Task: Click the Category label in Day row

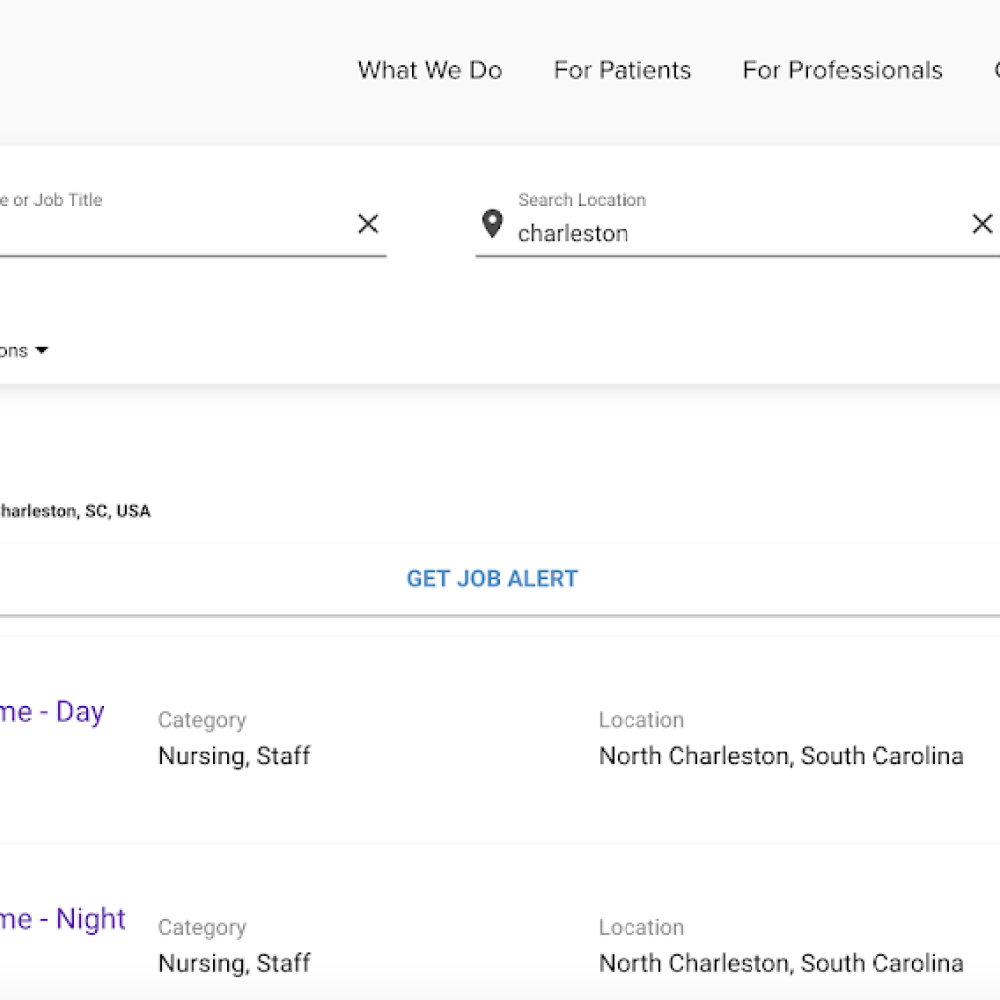Action: [x=201, y=720]
